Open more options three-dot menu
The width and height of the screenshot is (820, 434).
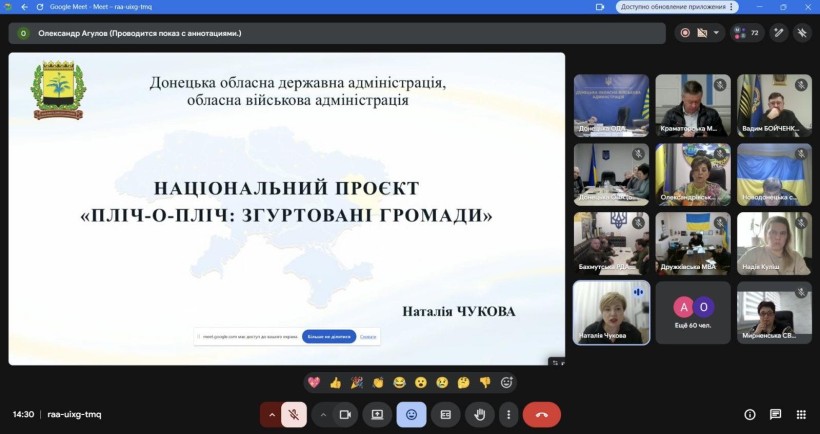pyautogui.click(x=508, y=415)
